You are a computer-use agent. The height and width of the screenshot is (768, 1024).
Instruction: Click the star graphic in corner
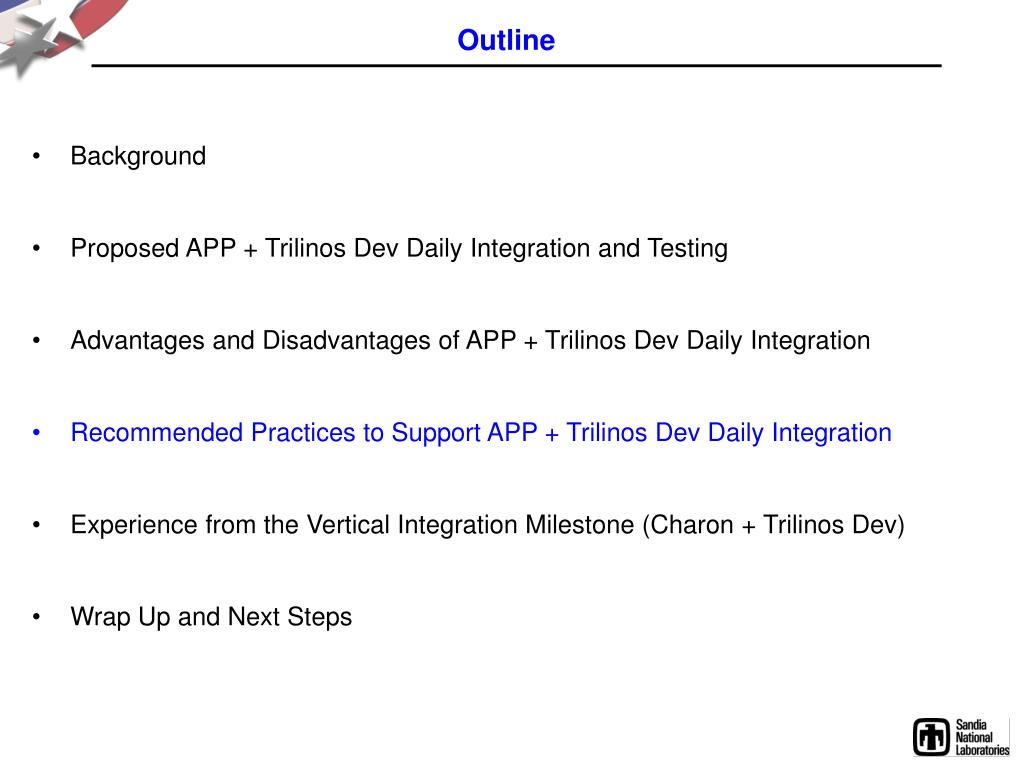click(x=39, y=40)
